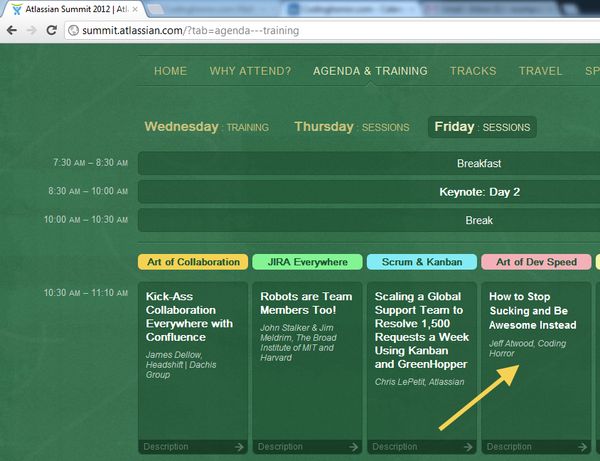Click the globe icon in address bar

pyautogui.click(x=74, y=30)
